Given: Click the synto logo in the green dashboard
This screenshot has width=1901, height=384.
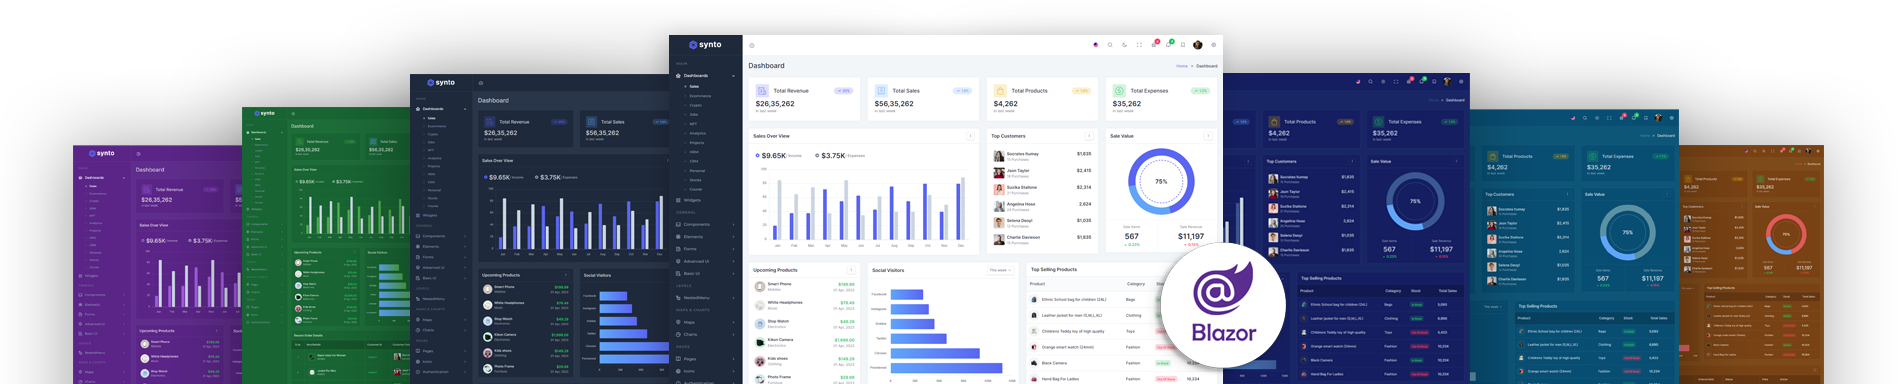Looking at the screenshot, I should tap(265, 113).
